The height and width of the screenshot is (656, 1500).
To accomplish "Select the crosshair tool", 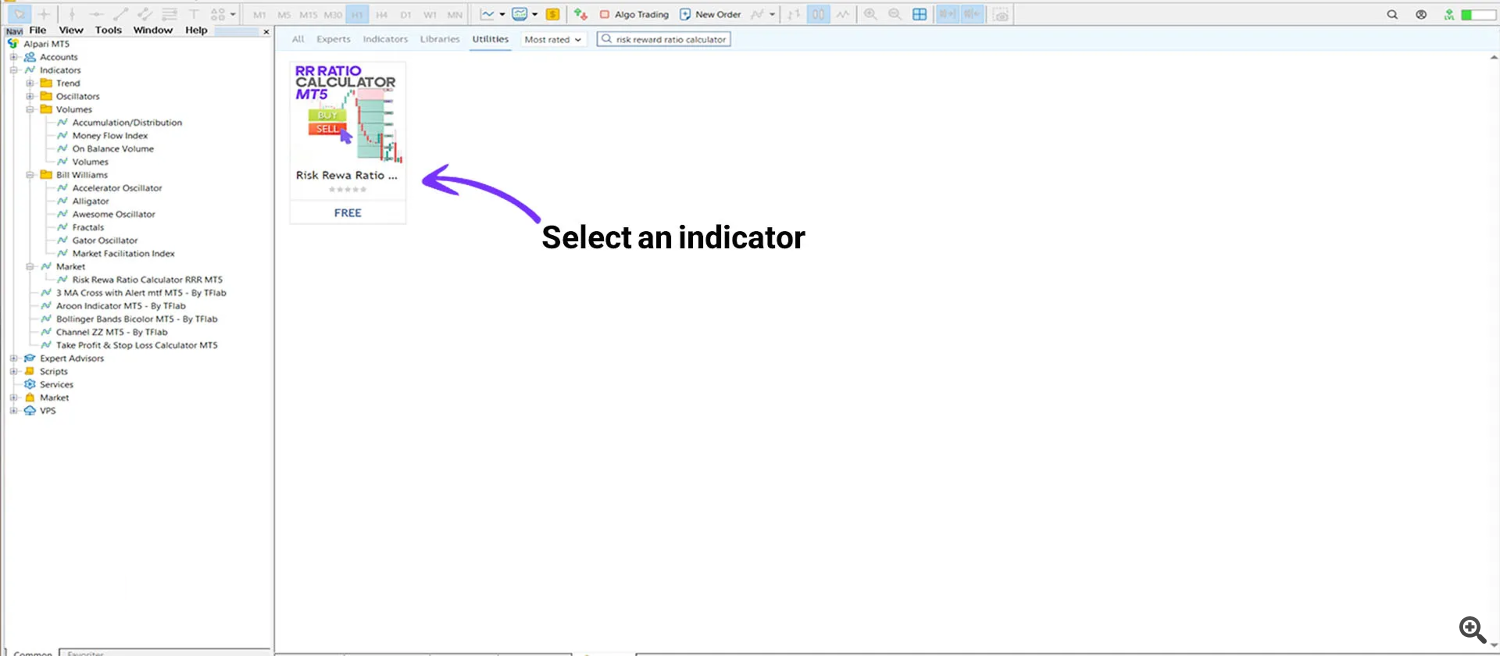I will 44,14.
